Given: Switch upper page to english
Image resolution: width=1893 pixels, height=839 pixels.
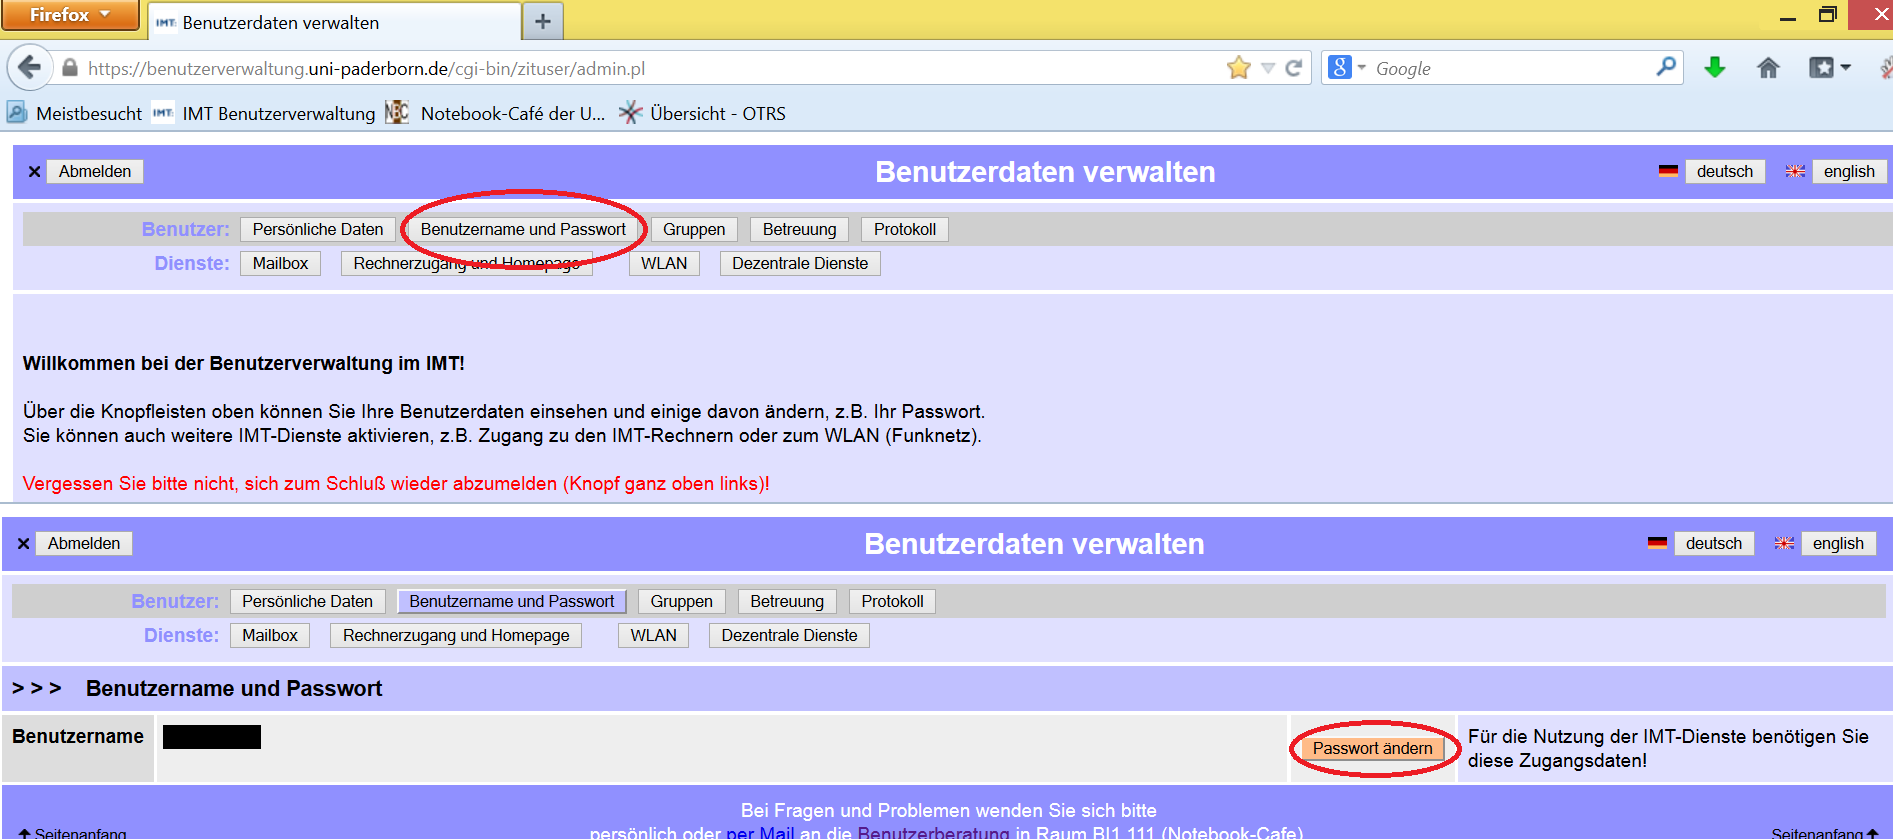Looking at the screenshot, I should [x=1849, y=171].
